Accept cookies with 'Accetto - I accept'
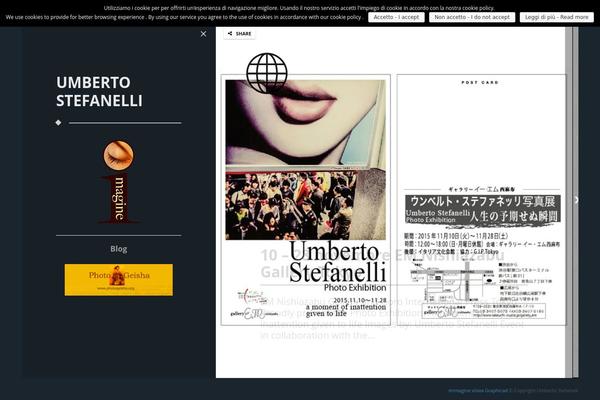The width and height of the screenshot is (600, 400). click(396, 17)
